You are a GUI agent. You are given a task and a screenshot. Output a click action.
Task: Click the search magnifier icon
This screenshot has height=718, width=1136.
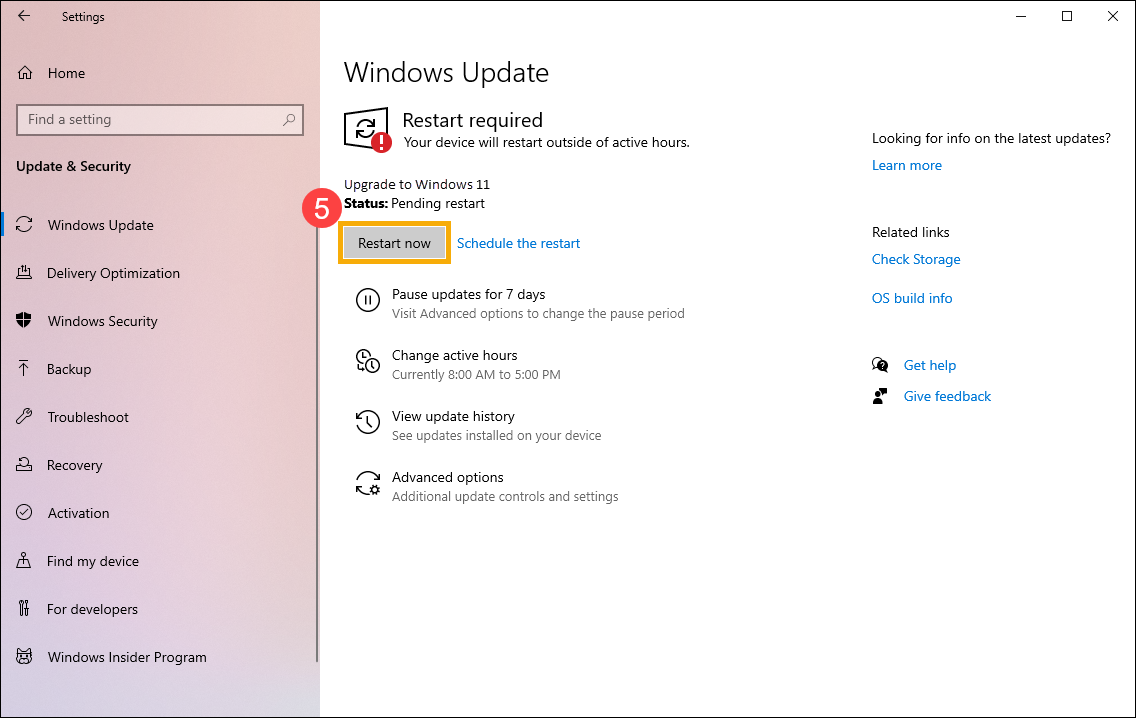289,120
